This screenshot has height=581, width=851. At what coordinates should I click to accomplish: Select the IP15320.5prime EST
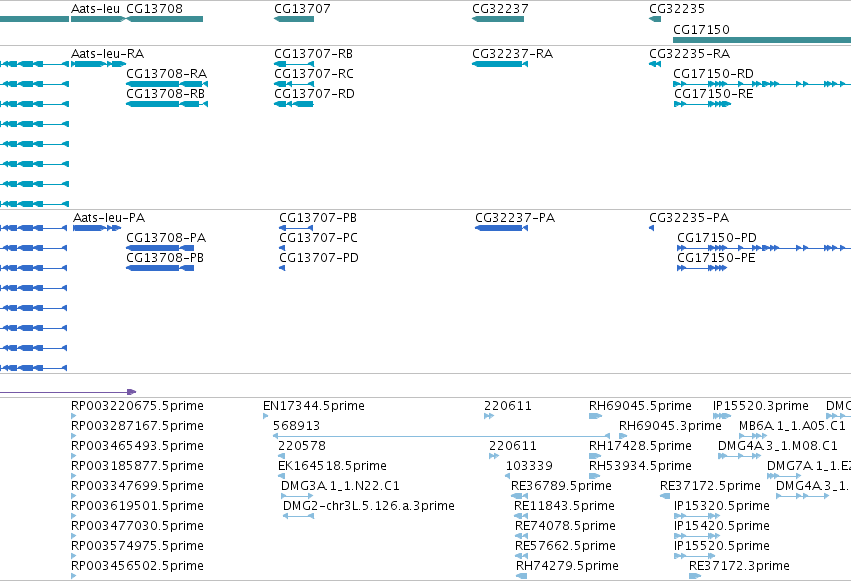click(x=697, y=516)
